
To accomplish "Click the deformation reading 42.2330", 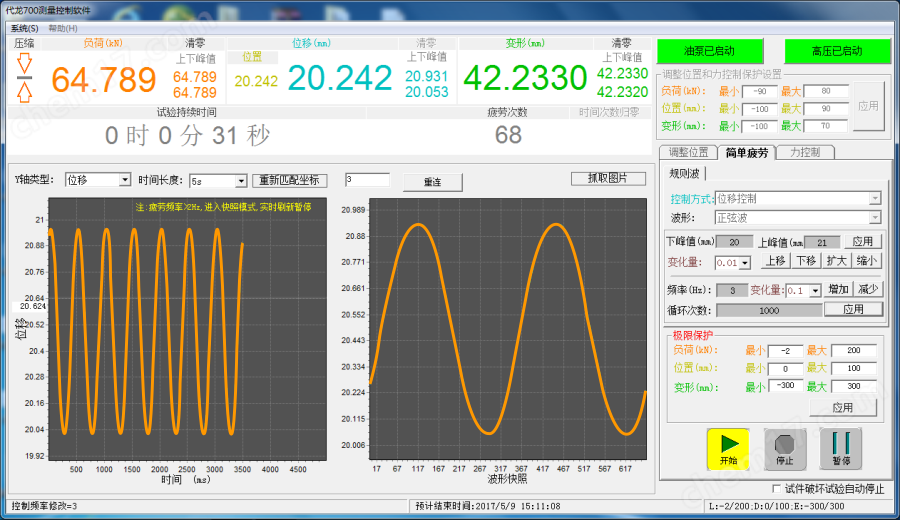I will 525,78.
